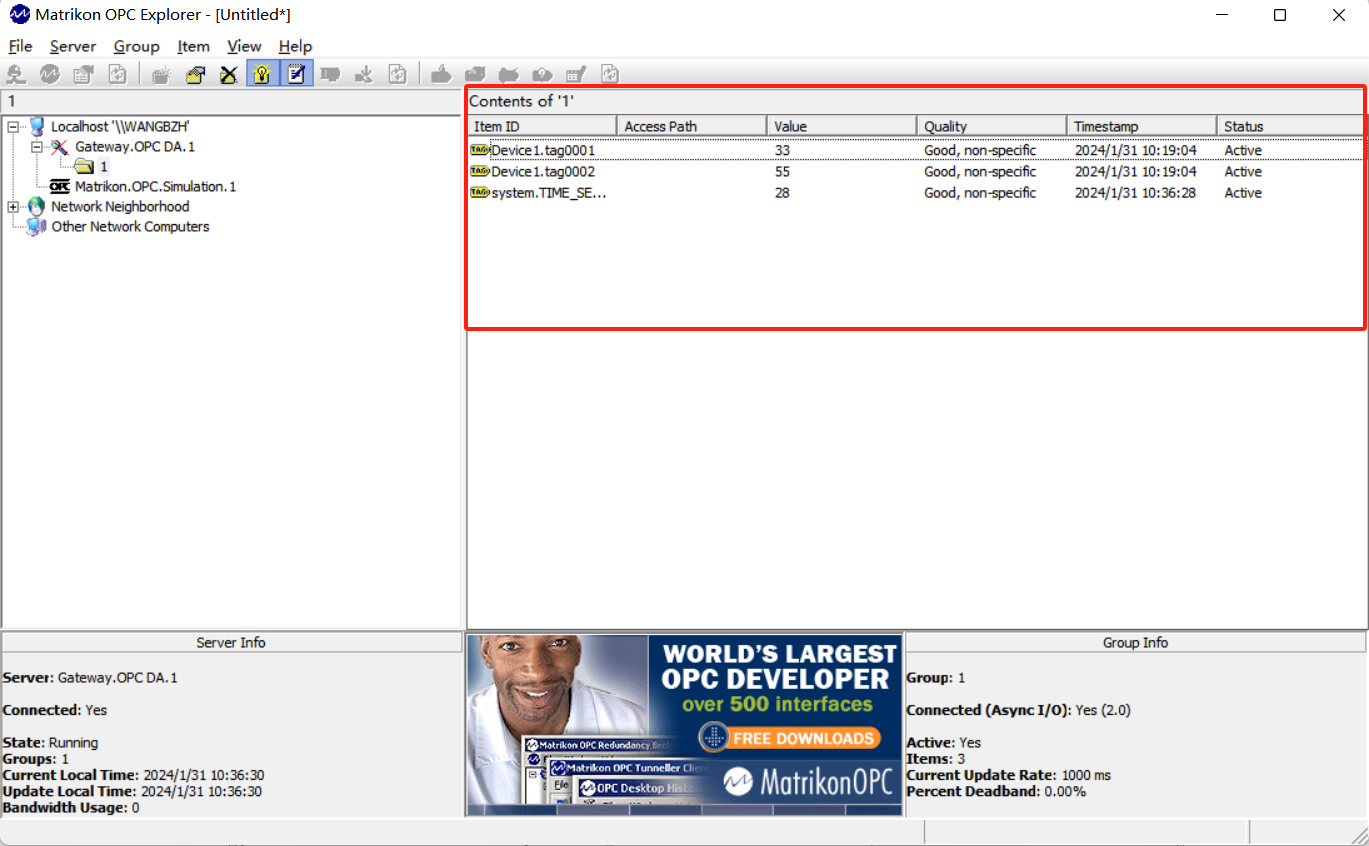Sort by the Item ID column
Viewport: 1369px width, 846px height.
coord(542,126)
